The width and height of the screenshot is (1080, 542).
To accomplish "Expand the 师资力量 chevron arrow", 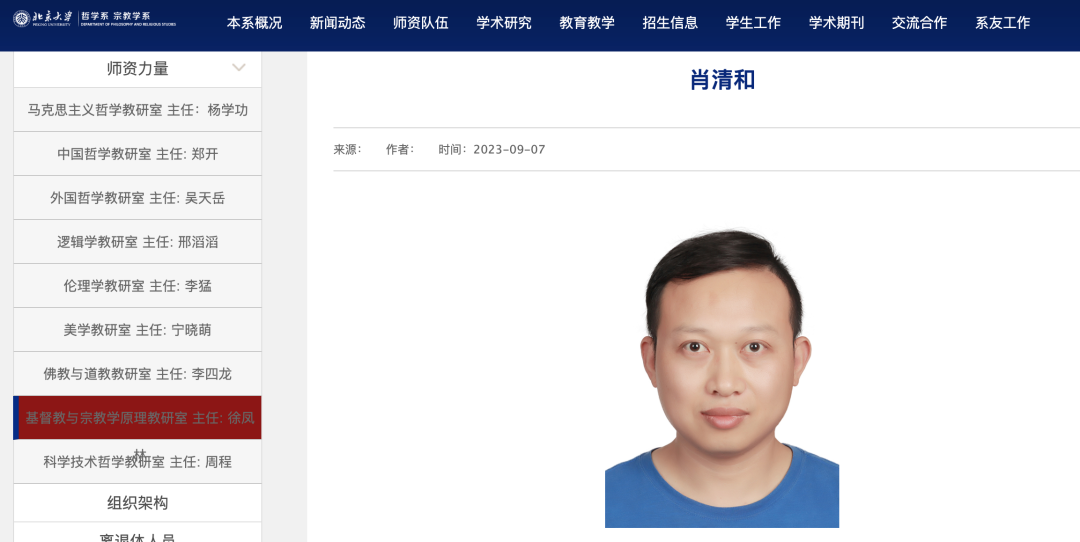I will click(x=238, y=67).
